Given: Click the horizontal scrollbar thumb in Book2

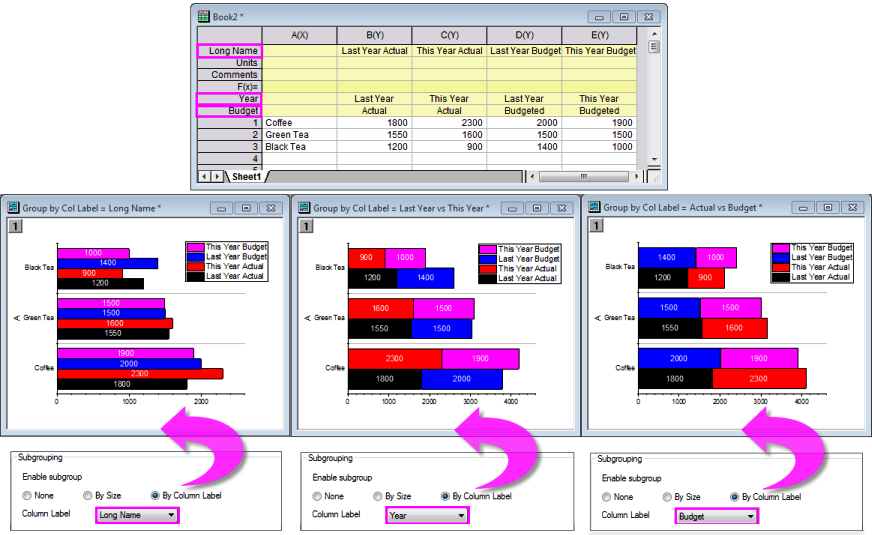Looking at the screenshot, I should click(x=583, y=176).
